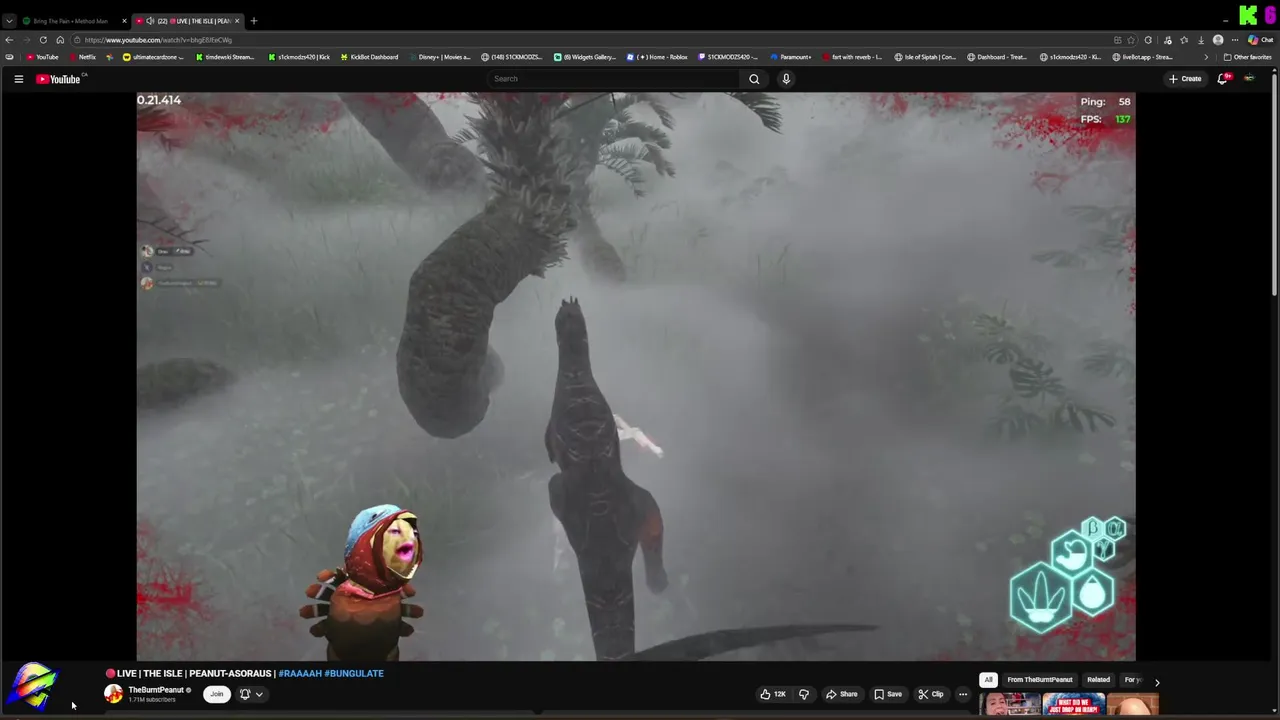Open browser profile avatar
This screenshot has width=1280, height=720.
point(1218,40)
